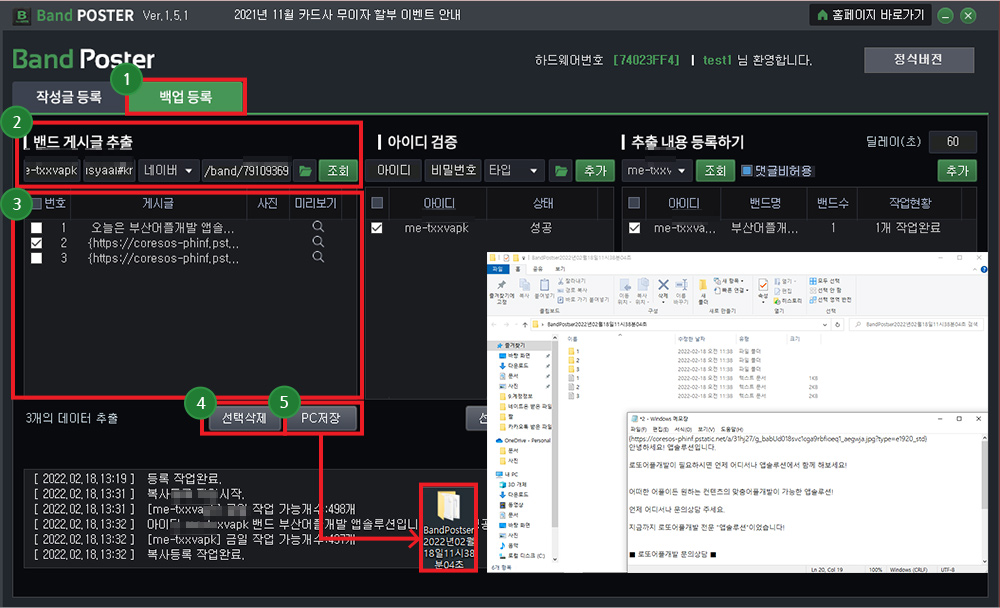
Task: Open Explorer 보기 ribbon tab
Action: pos(560,269)
